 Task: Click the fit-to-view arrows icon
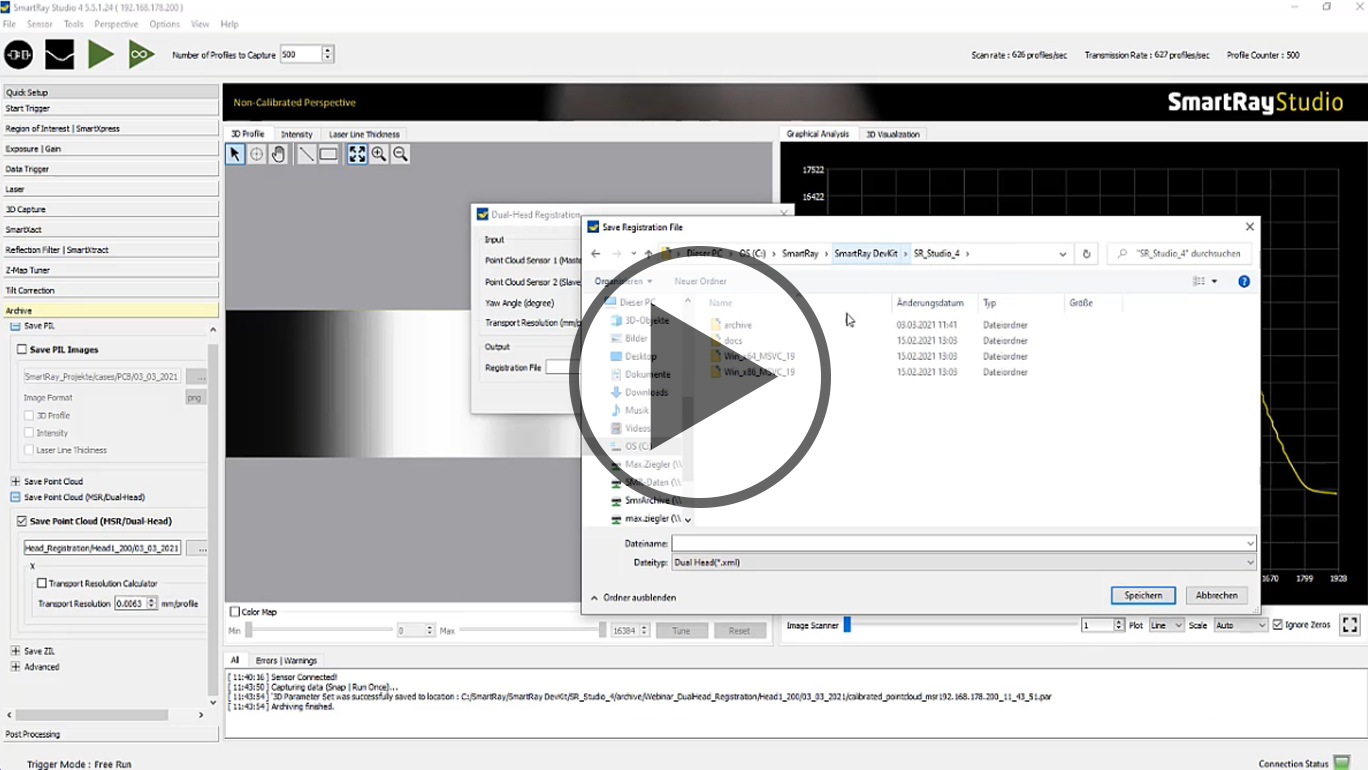point(357,154)
